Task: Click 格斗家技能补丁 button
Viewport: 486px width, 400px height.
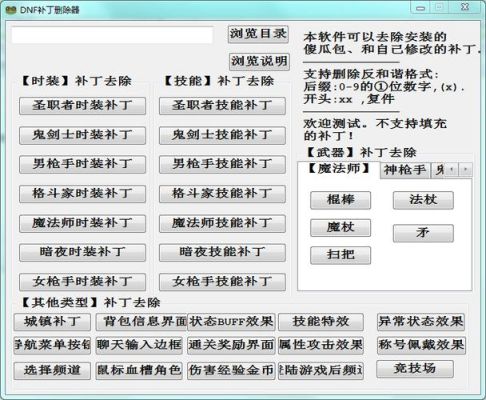Action: tap(222, 194)
